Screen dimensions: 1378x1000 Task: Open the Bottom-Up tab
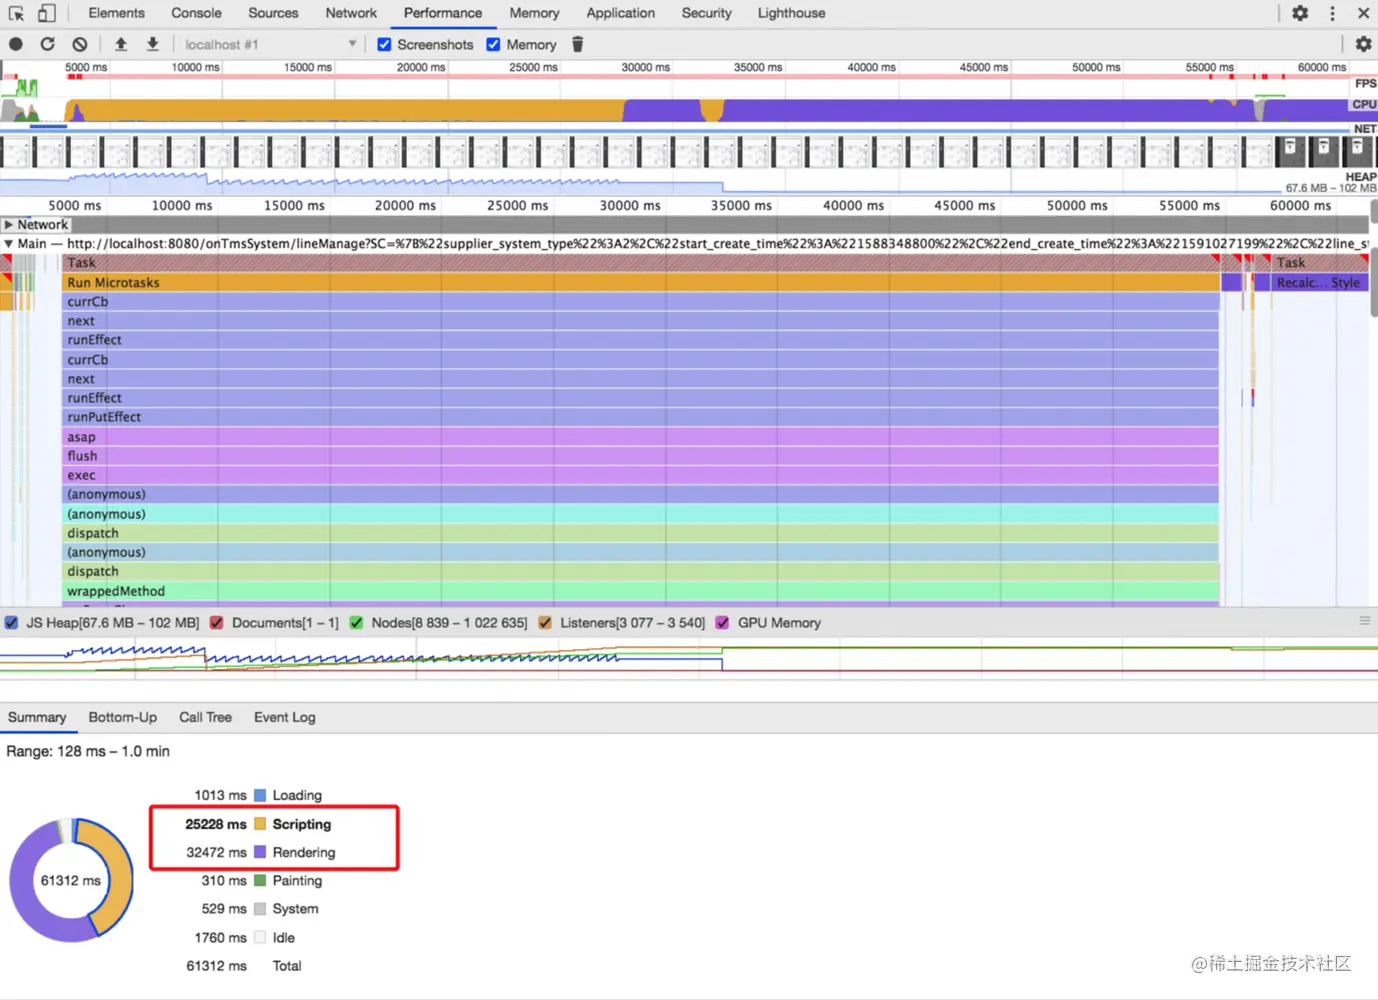coord(122,717)
